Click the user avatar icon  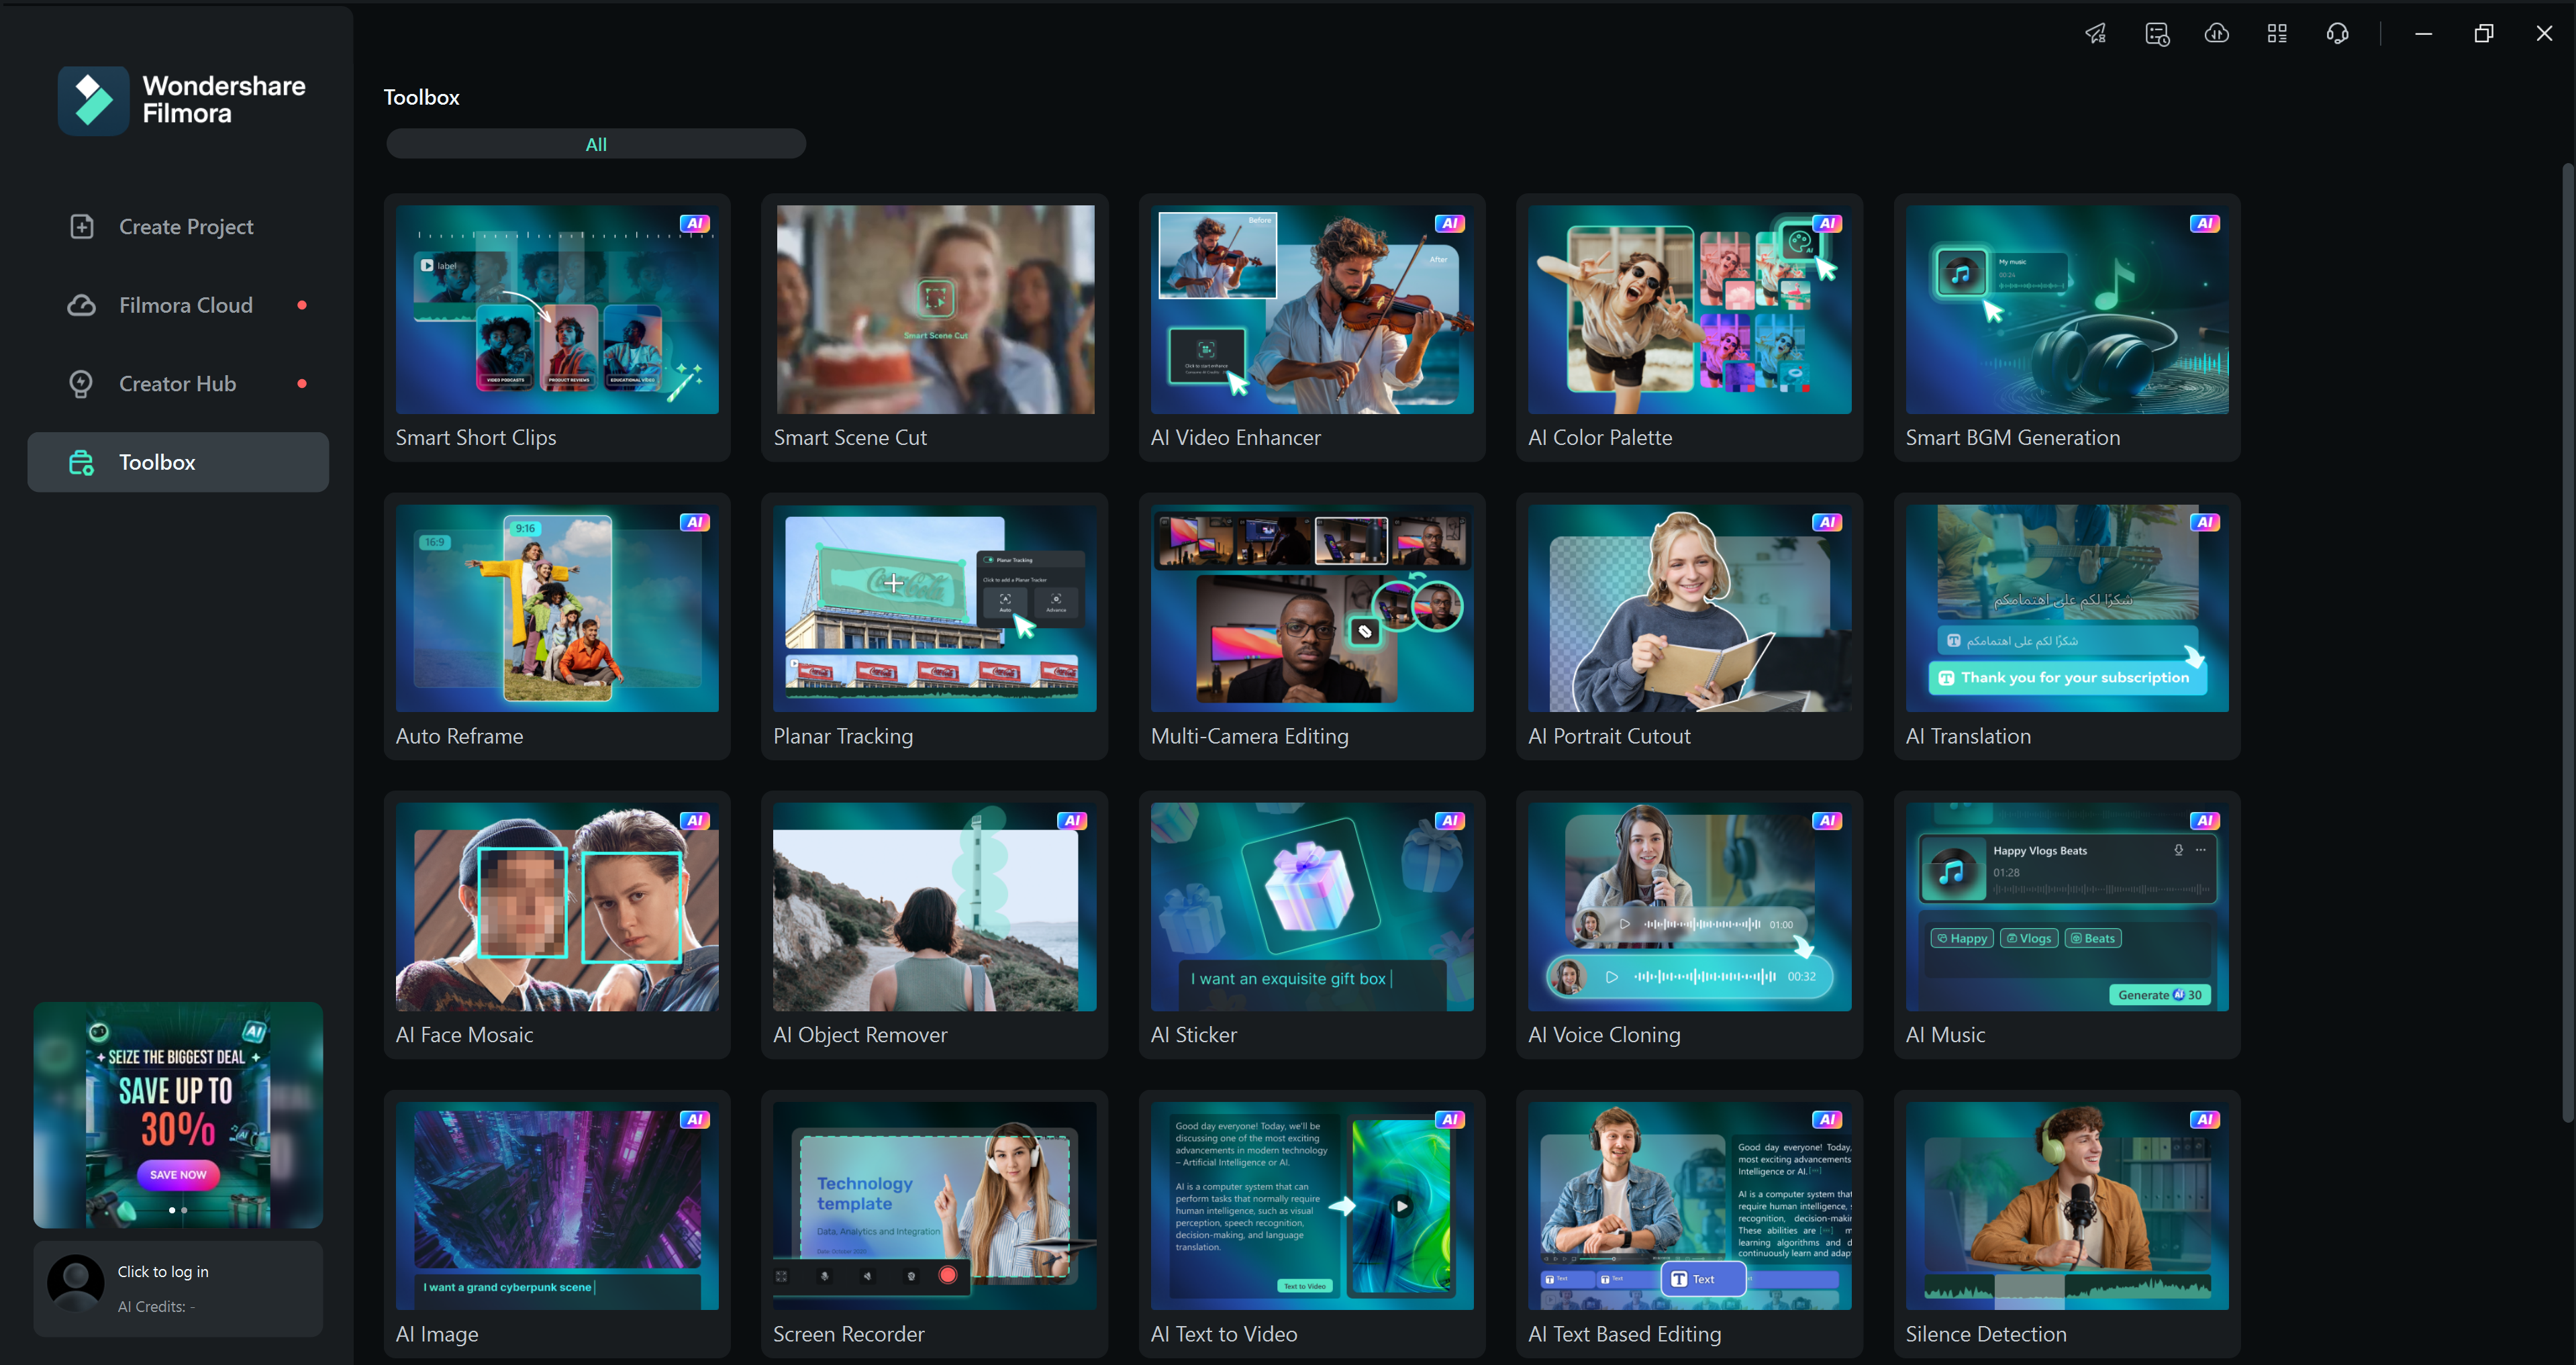click(x=76, y=1284)
